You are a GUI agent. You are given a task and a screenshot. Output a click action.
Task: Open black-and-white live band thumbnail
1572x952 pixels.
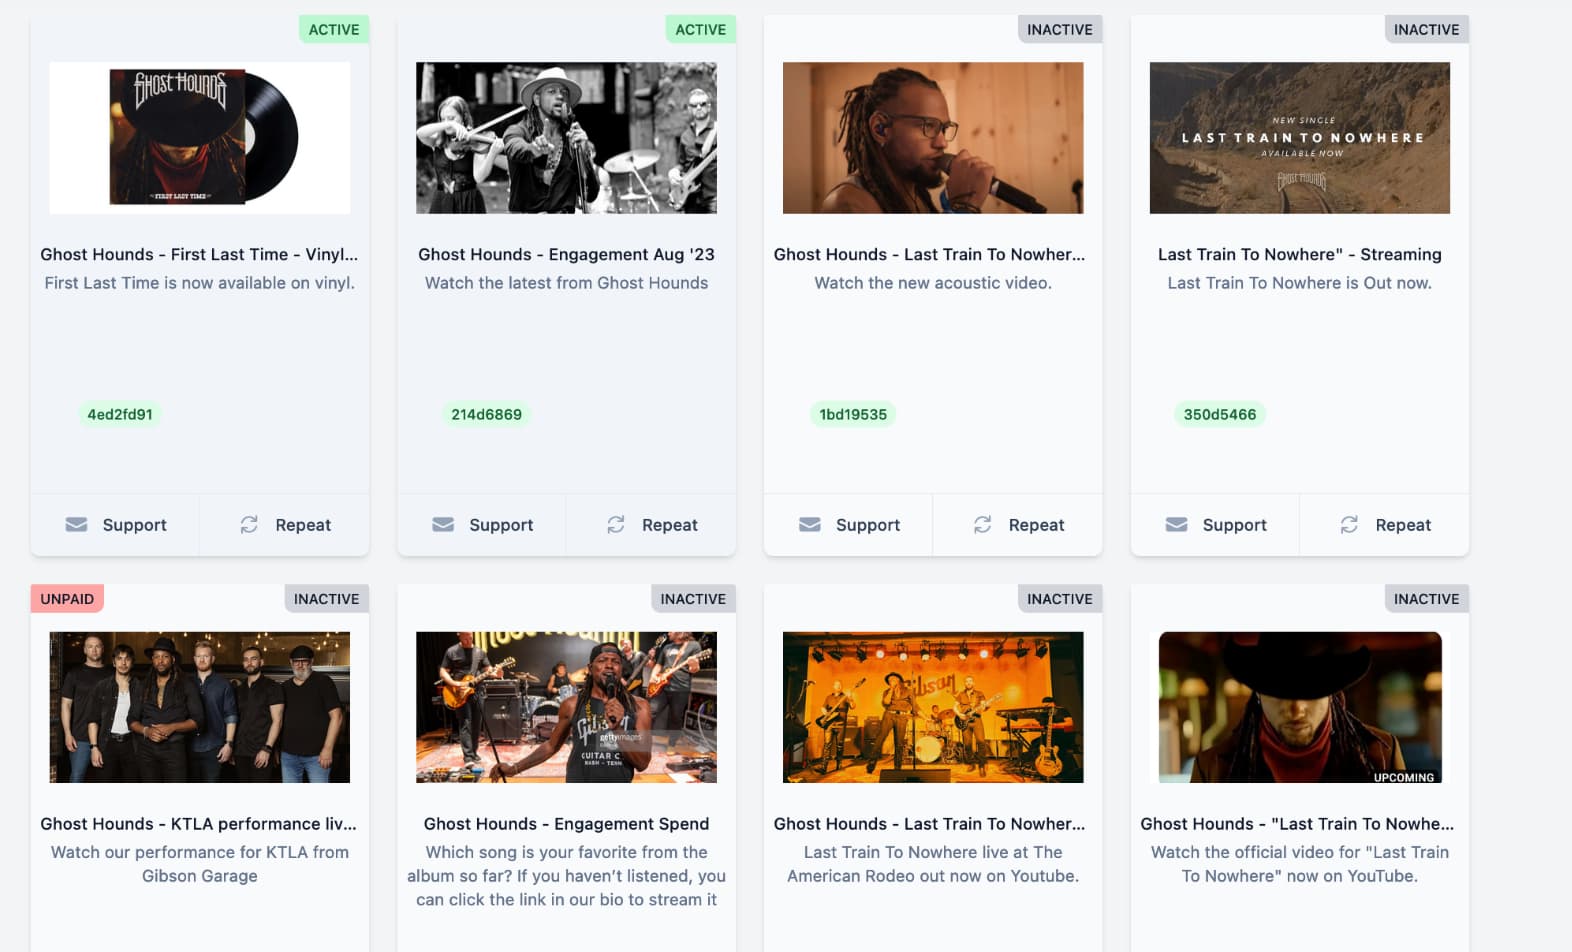[566, 138]
